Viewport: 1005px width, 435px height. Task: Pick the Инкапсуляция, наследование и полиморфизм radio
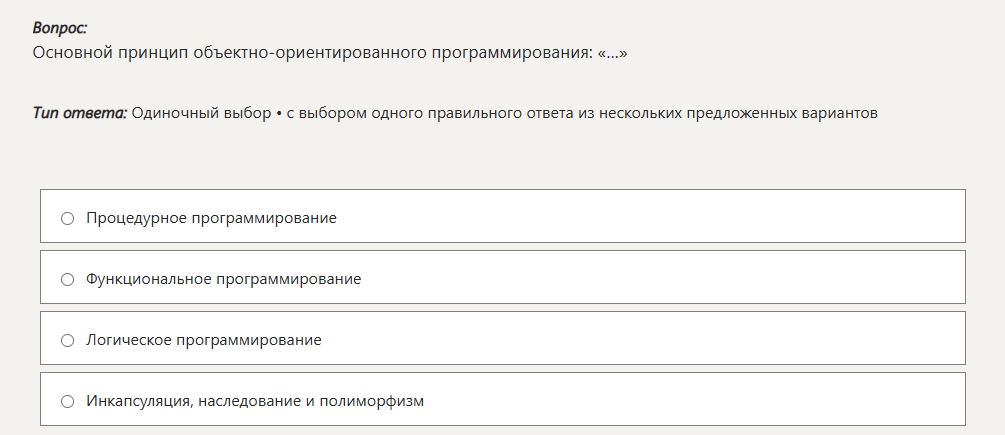68,401
